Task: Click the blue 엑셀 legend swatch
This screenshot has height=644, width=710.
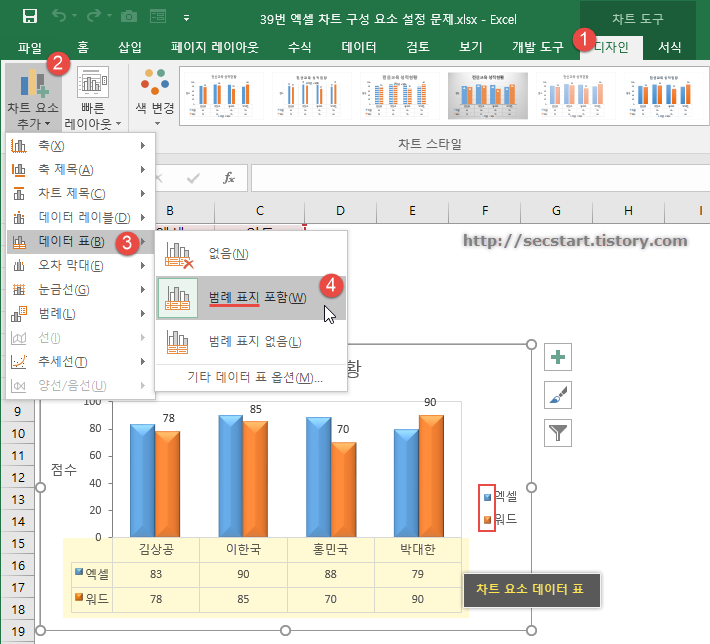Action: click(x=487, y=497)
